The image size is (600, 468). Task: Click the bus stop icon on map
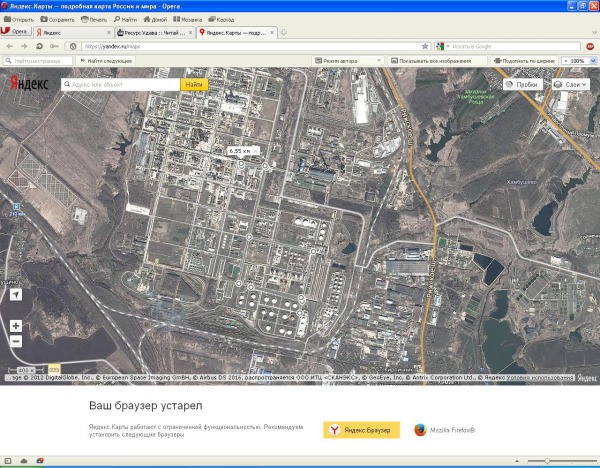click(x=16, y=207)
